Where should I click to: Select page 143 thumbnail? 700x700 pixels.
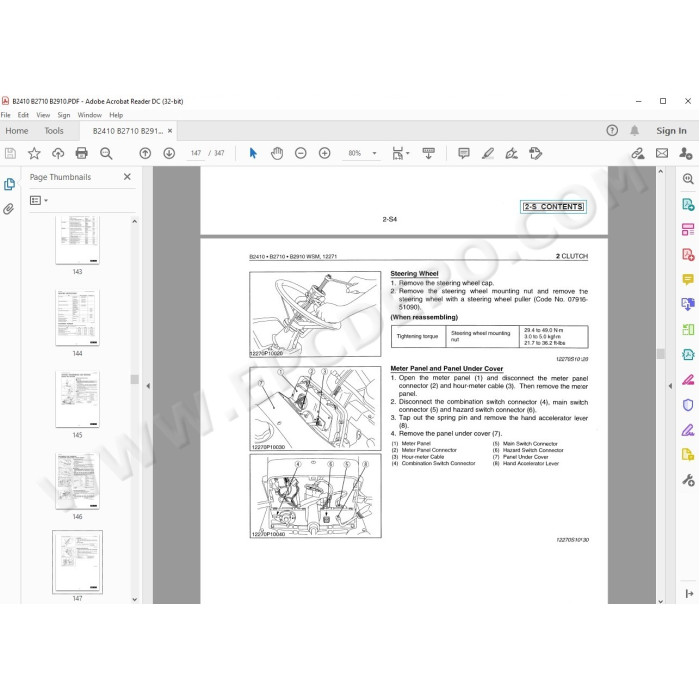point(77,240)
